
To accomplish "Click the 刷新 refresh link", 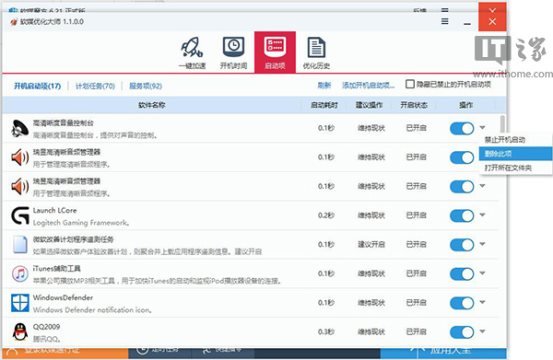I will [324, 85].
